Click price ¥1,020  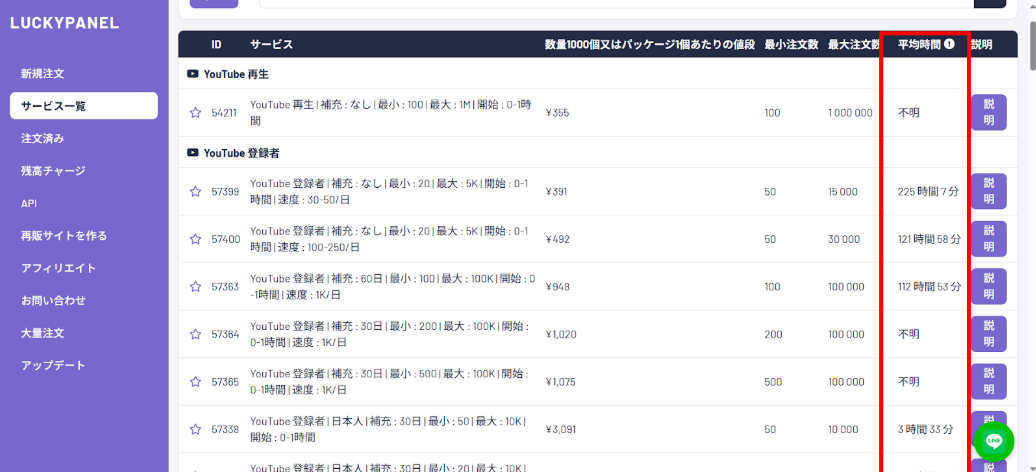click(561, 334)
